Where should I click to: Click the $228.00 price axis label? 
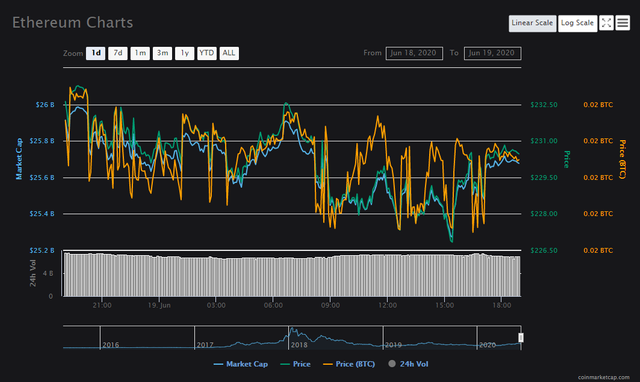point(544,214)
